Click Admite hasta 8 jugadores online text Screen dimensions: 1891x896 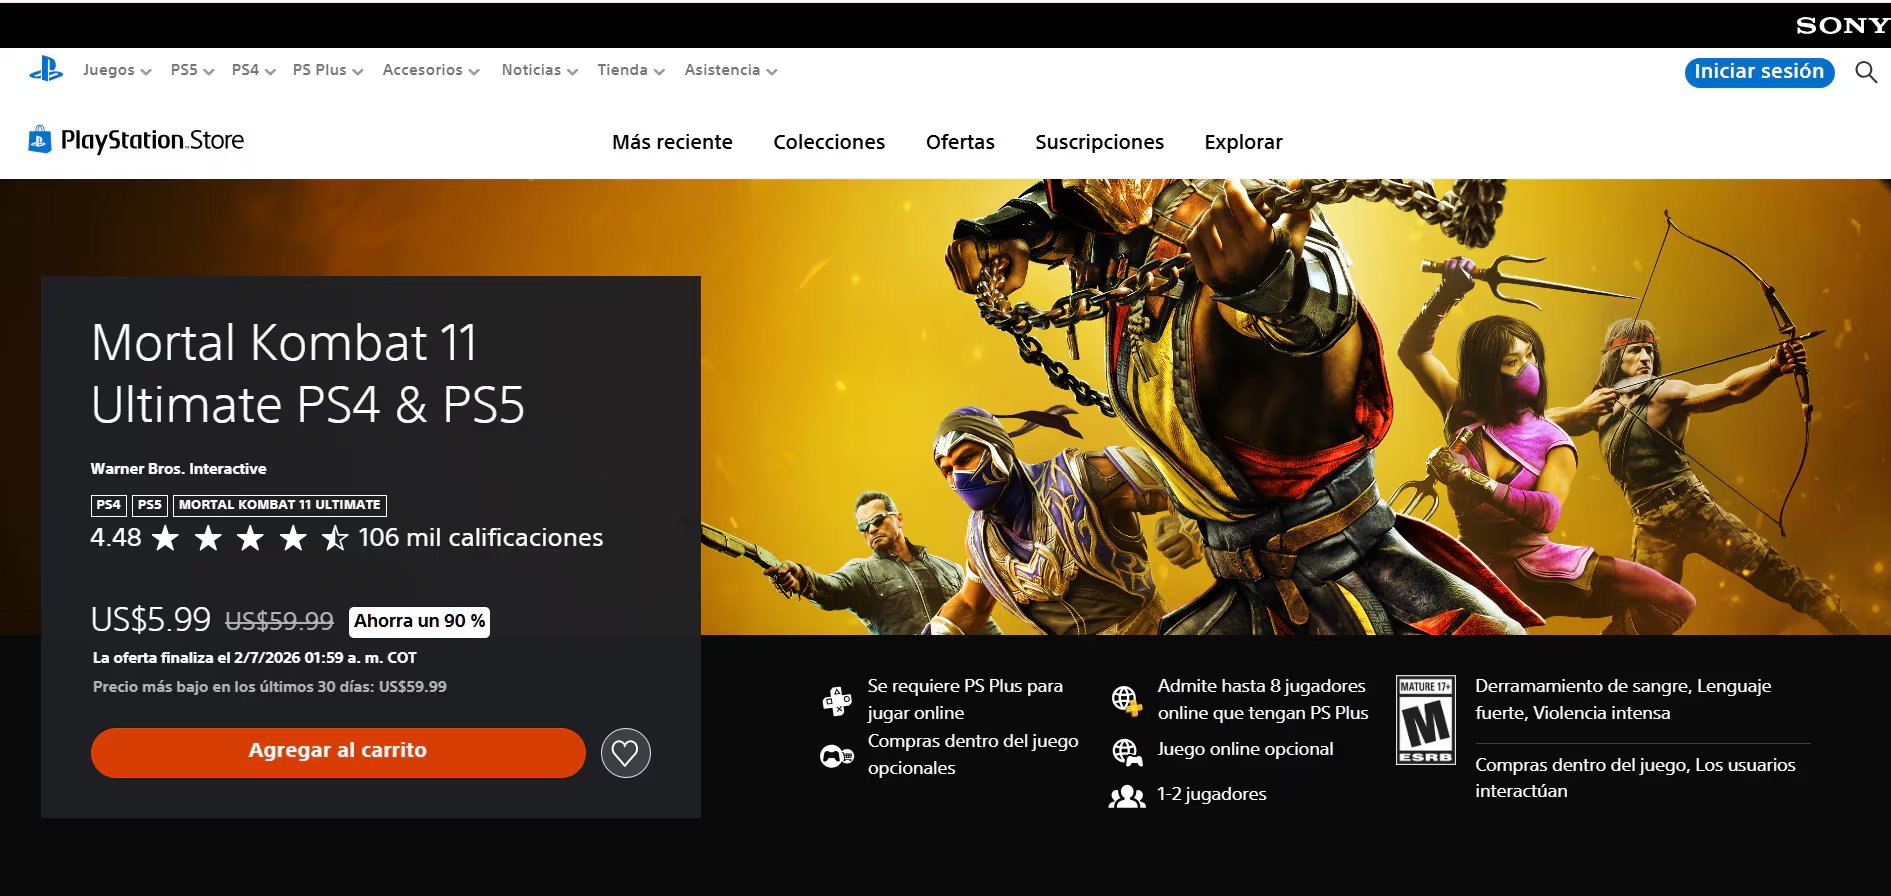1263,699
